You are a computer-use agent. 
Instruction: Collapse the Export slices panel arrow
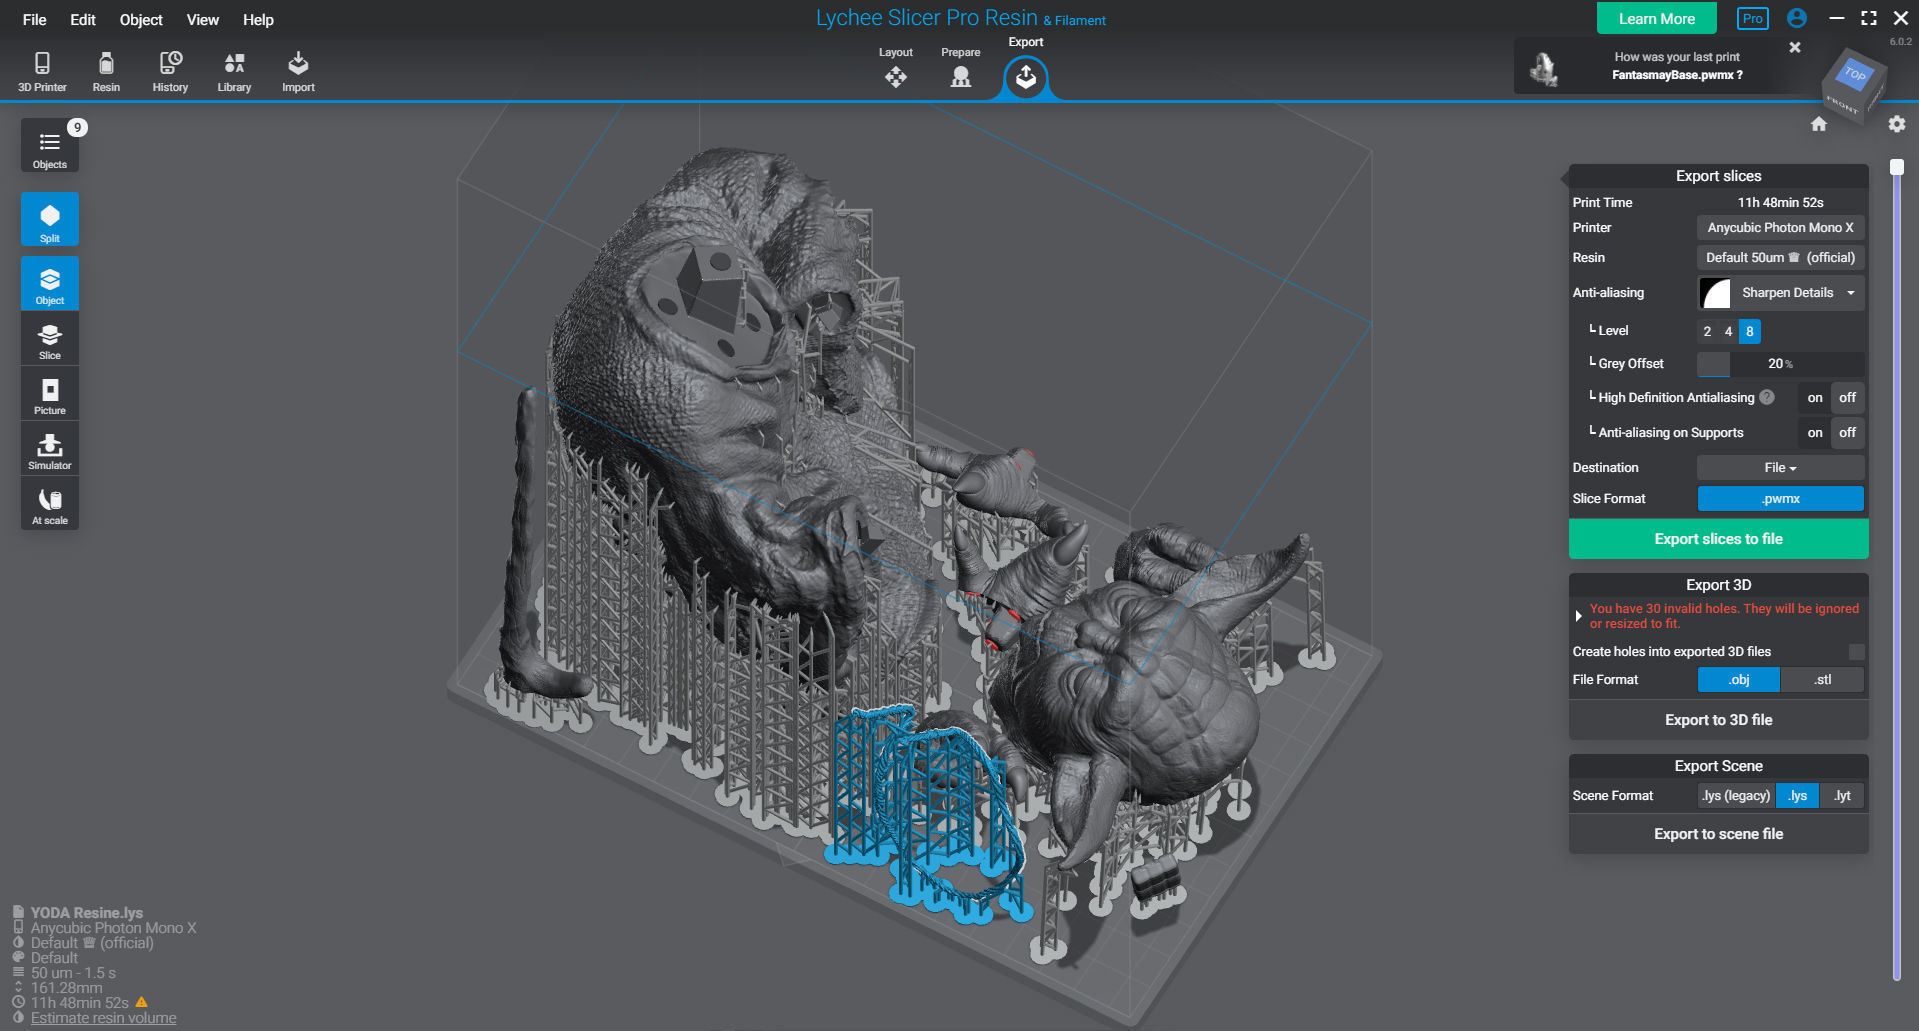(1565, 178)
